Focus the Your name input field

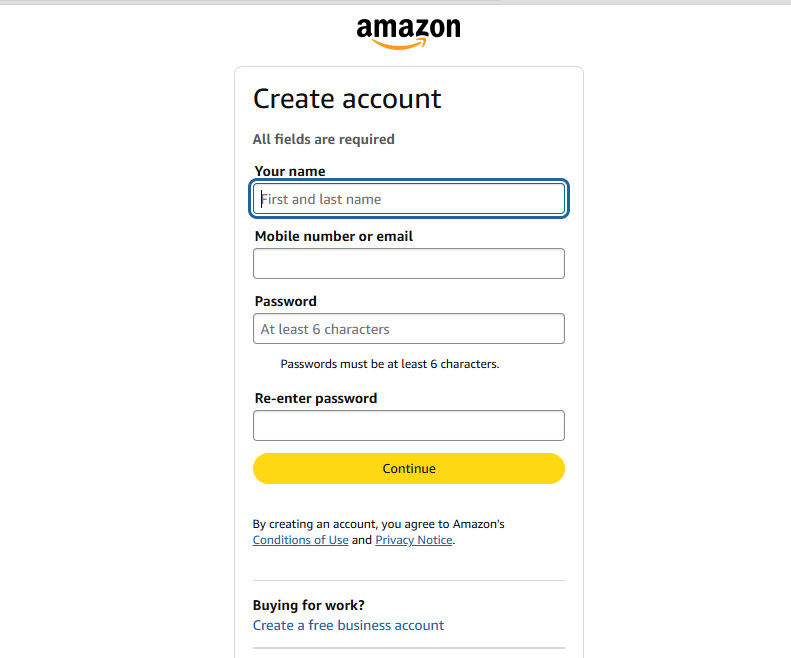(409, 199)
